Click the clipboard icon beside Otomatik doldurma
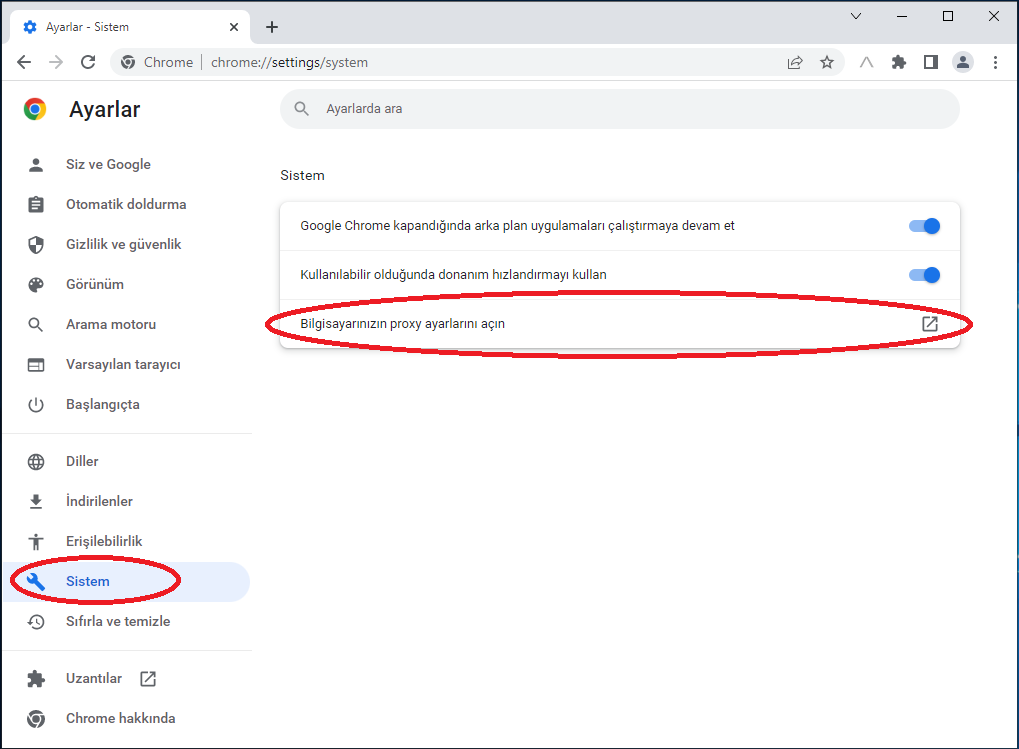 point(36,205)
